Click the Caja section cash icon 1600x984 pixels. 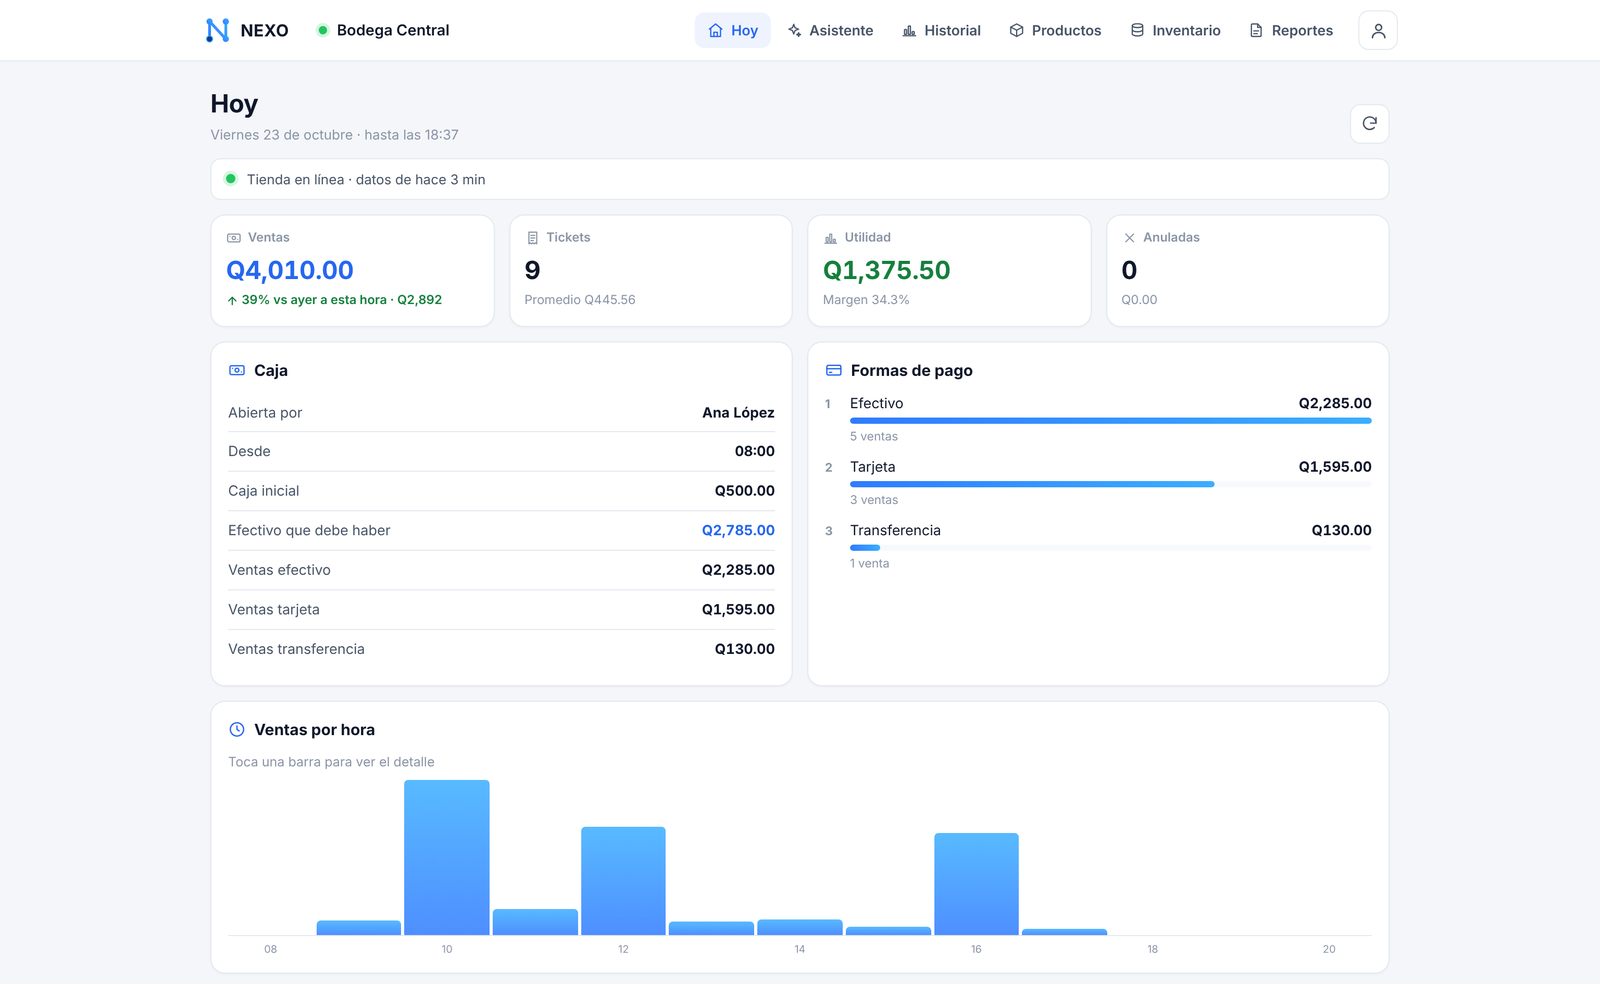pos(237,370)
